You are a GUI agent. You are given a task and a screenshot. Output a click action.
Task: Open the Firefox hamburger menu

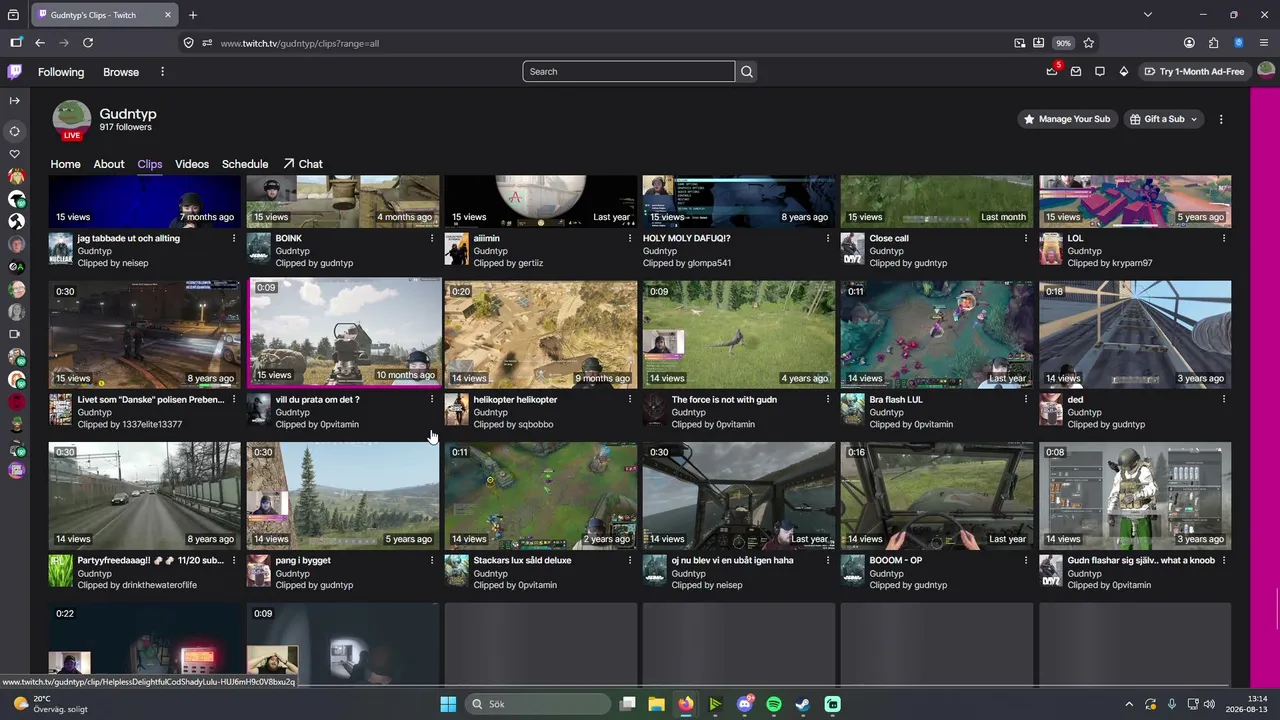tap(1265, 43)
